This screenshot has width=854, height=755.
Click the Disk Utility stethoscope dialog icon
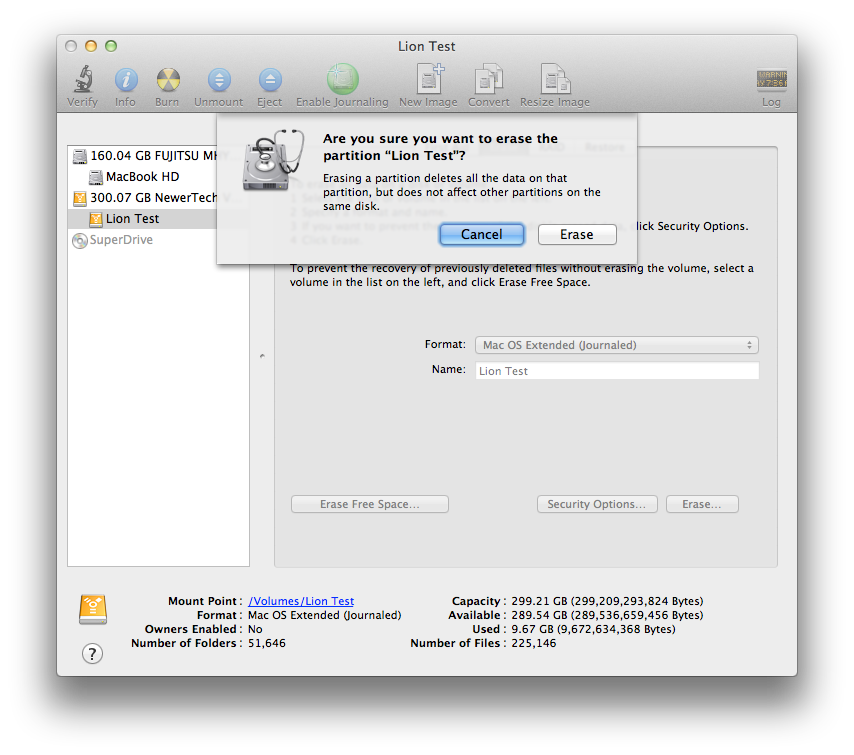[x=273, y=161]
